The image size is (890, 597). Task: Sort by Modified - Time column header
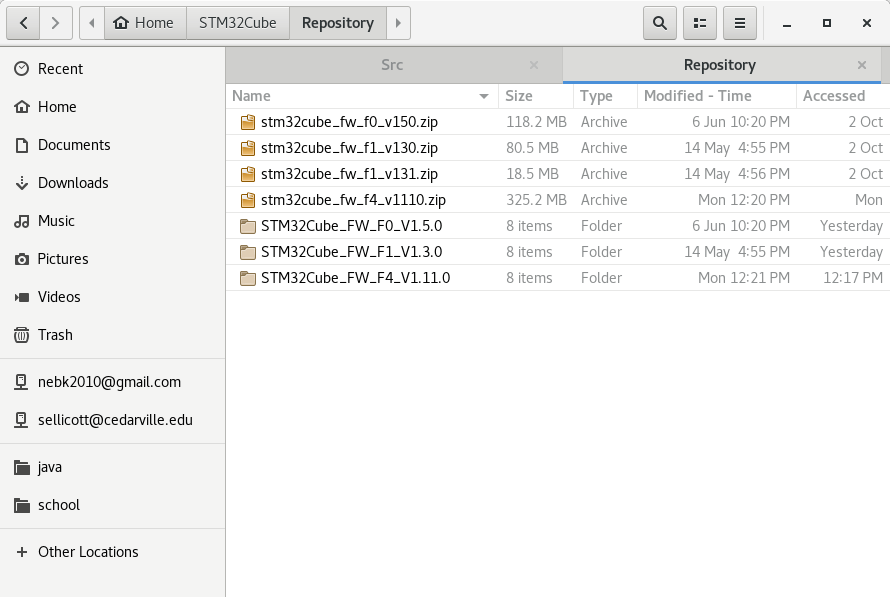pos(716,96)
